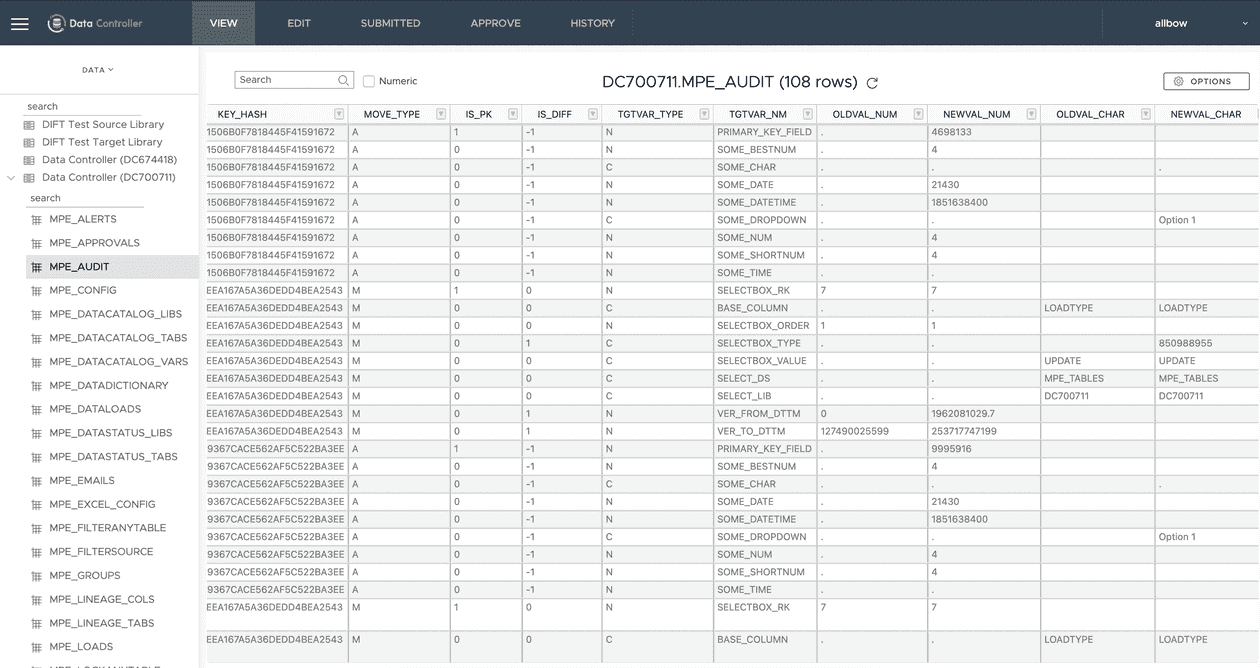Click the NEWVAL_CHAR column header
The width and height of the screenshot is (1260, 668).
(1206, 114)
